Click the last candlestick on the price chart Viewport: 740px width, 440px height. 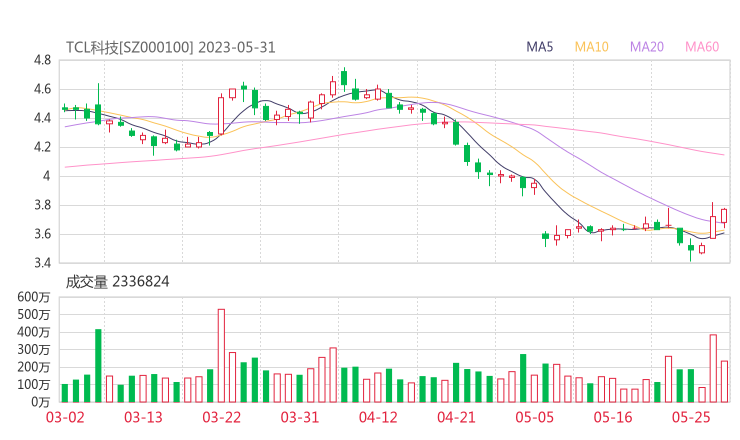724,216
